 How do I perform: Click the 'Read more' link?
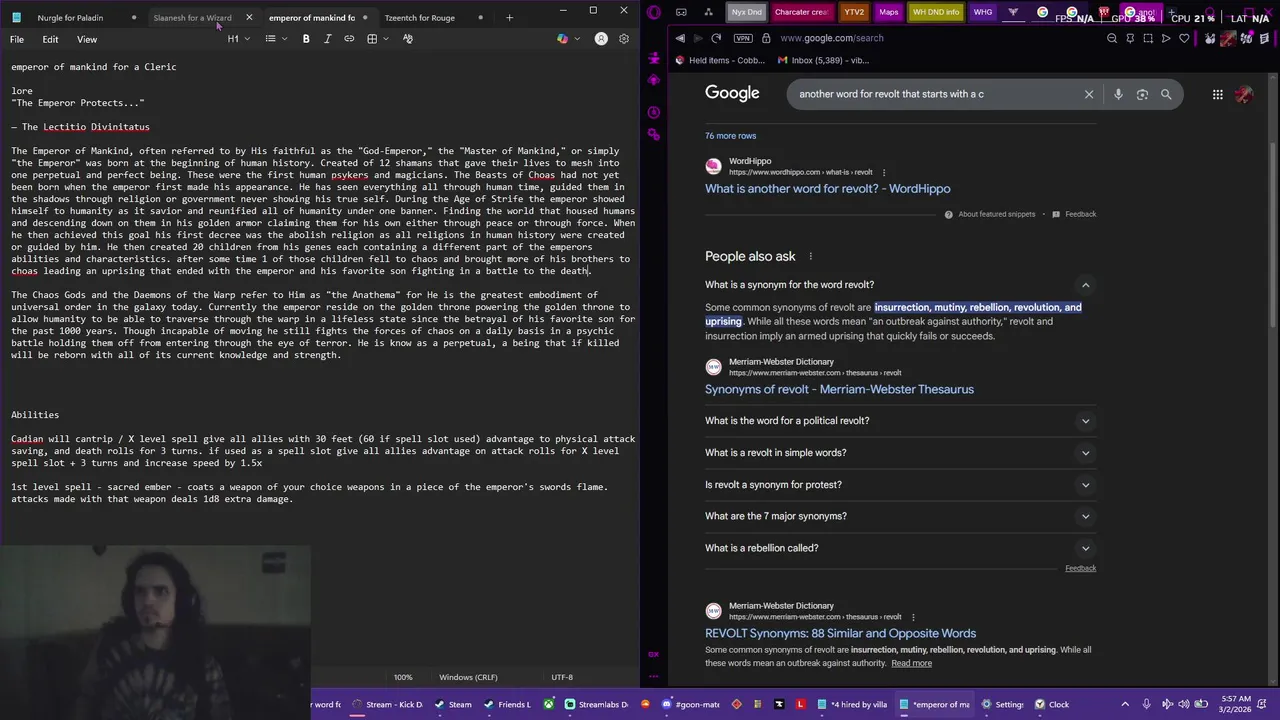coord(911,663)
